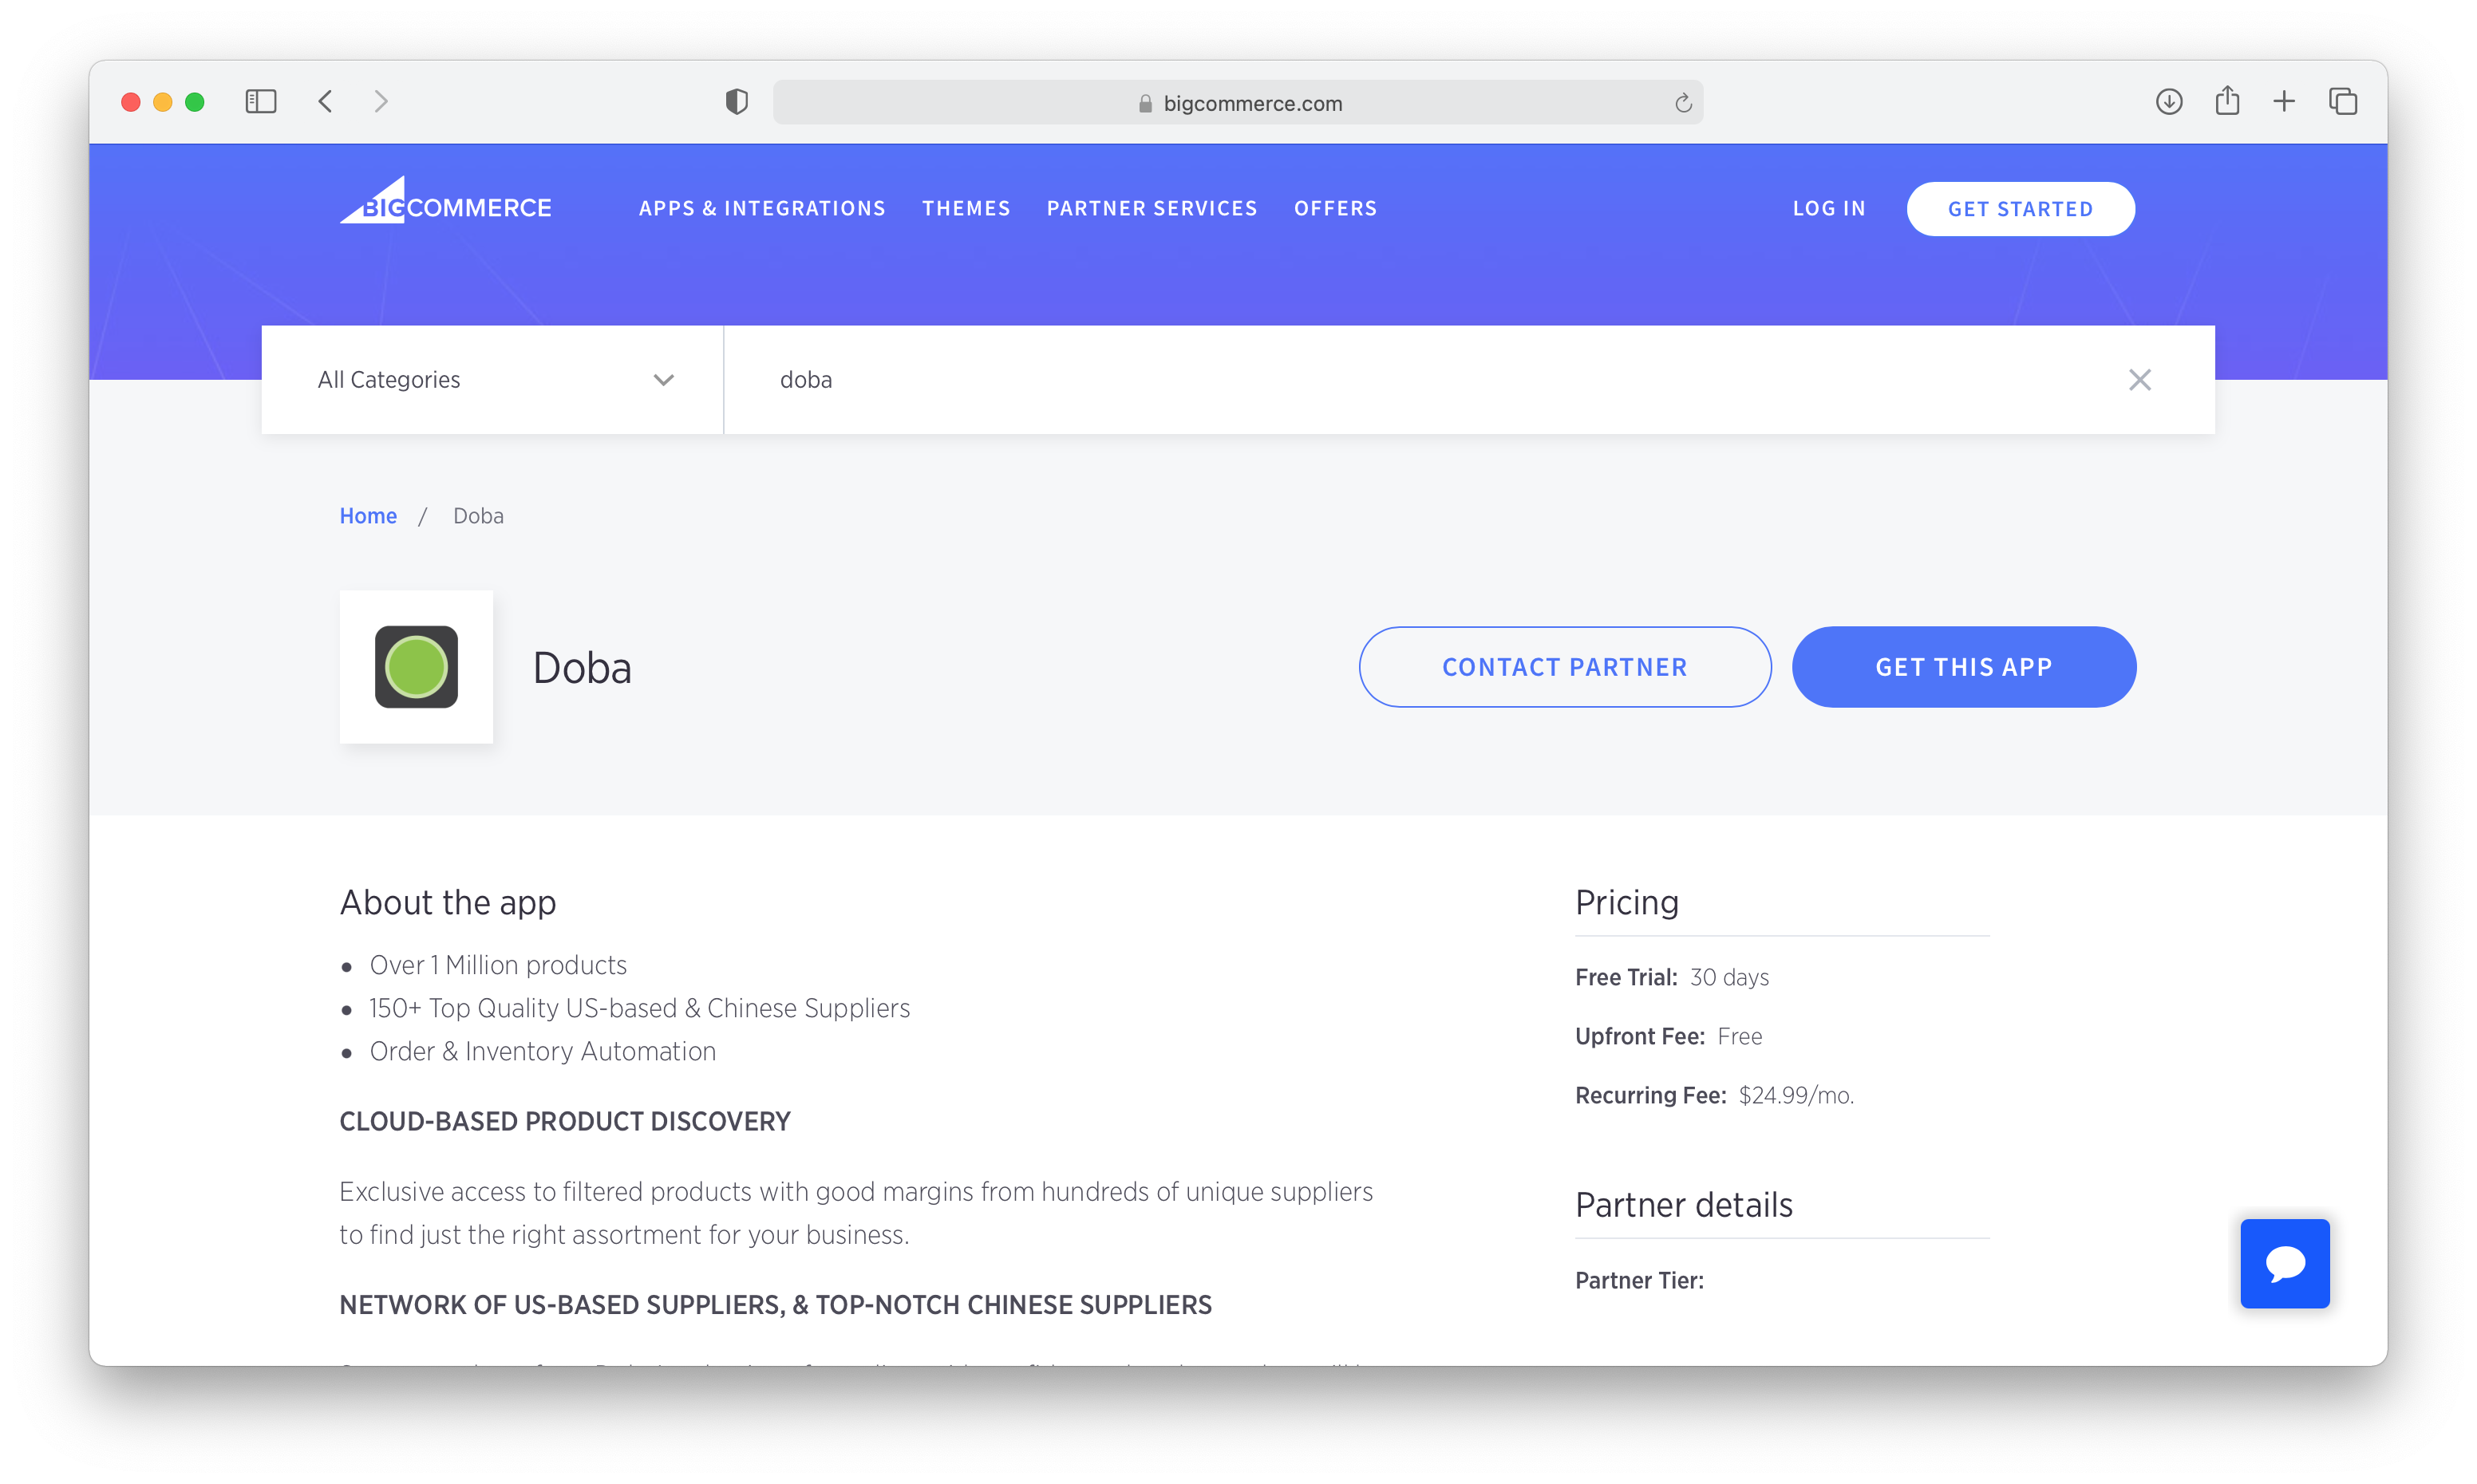
Task: Reload page using refresh icon
Action: (x=1683, y=103)
